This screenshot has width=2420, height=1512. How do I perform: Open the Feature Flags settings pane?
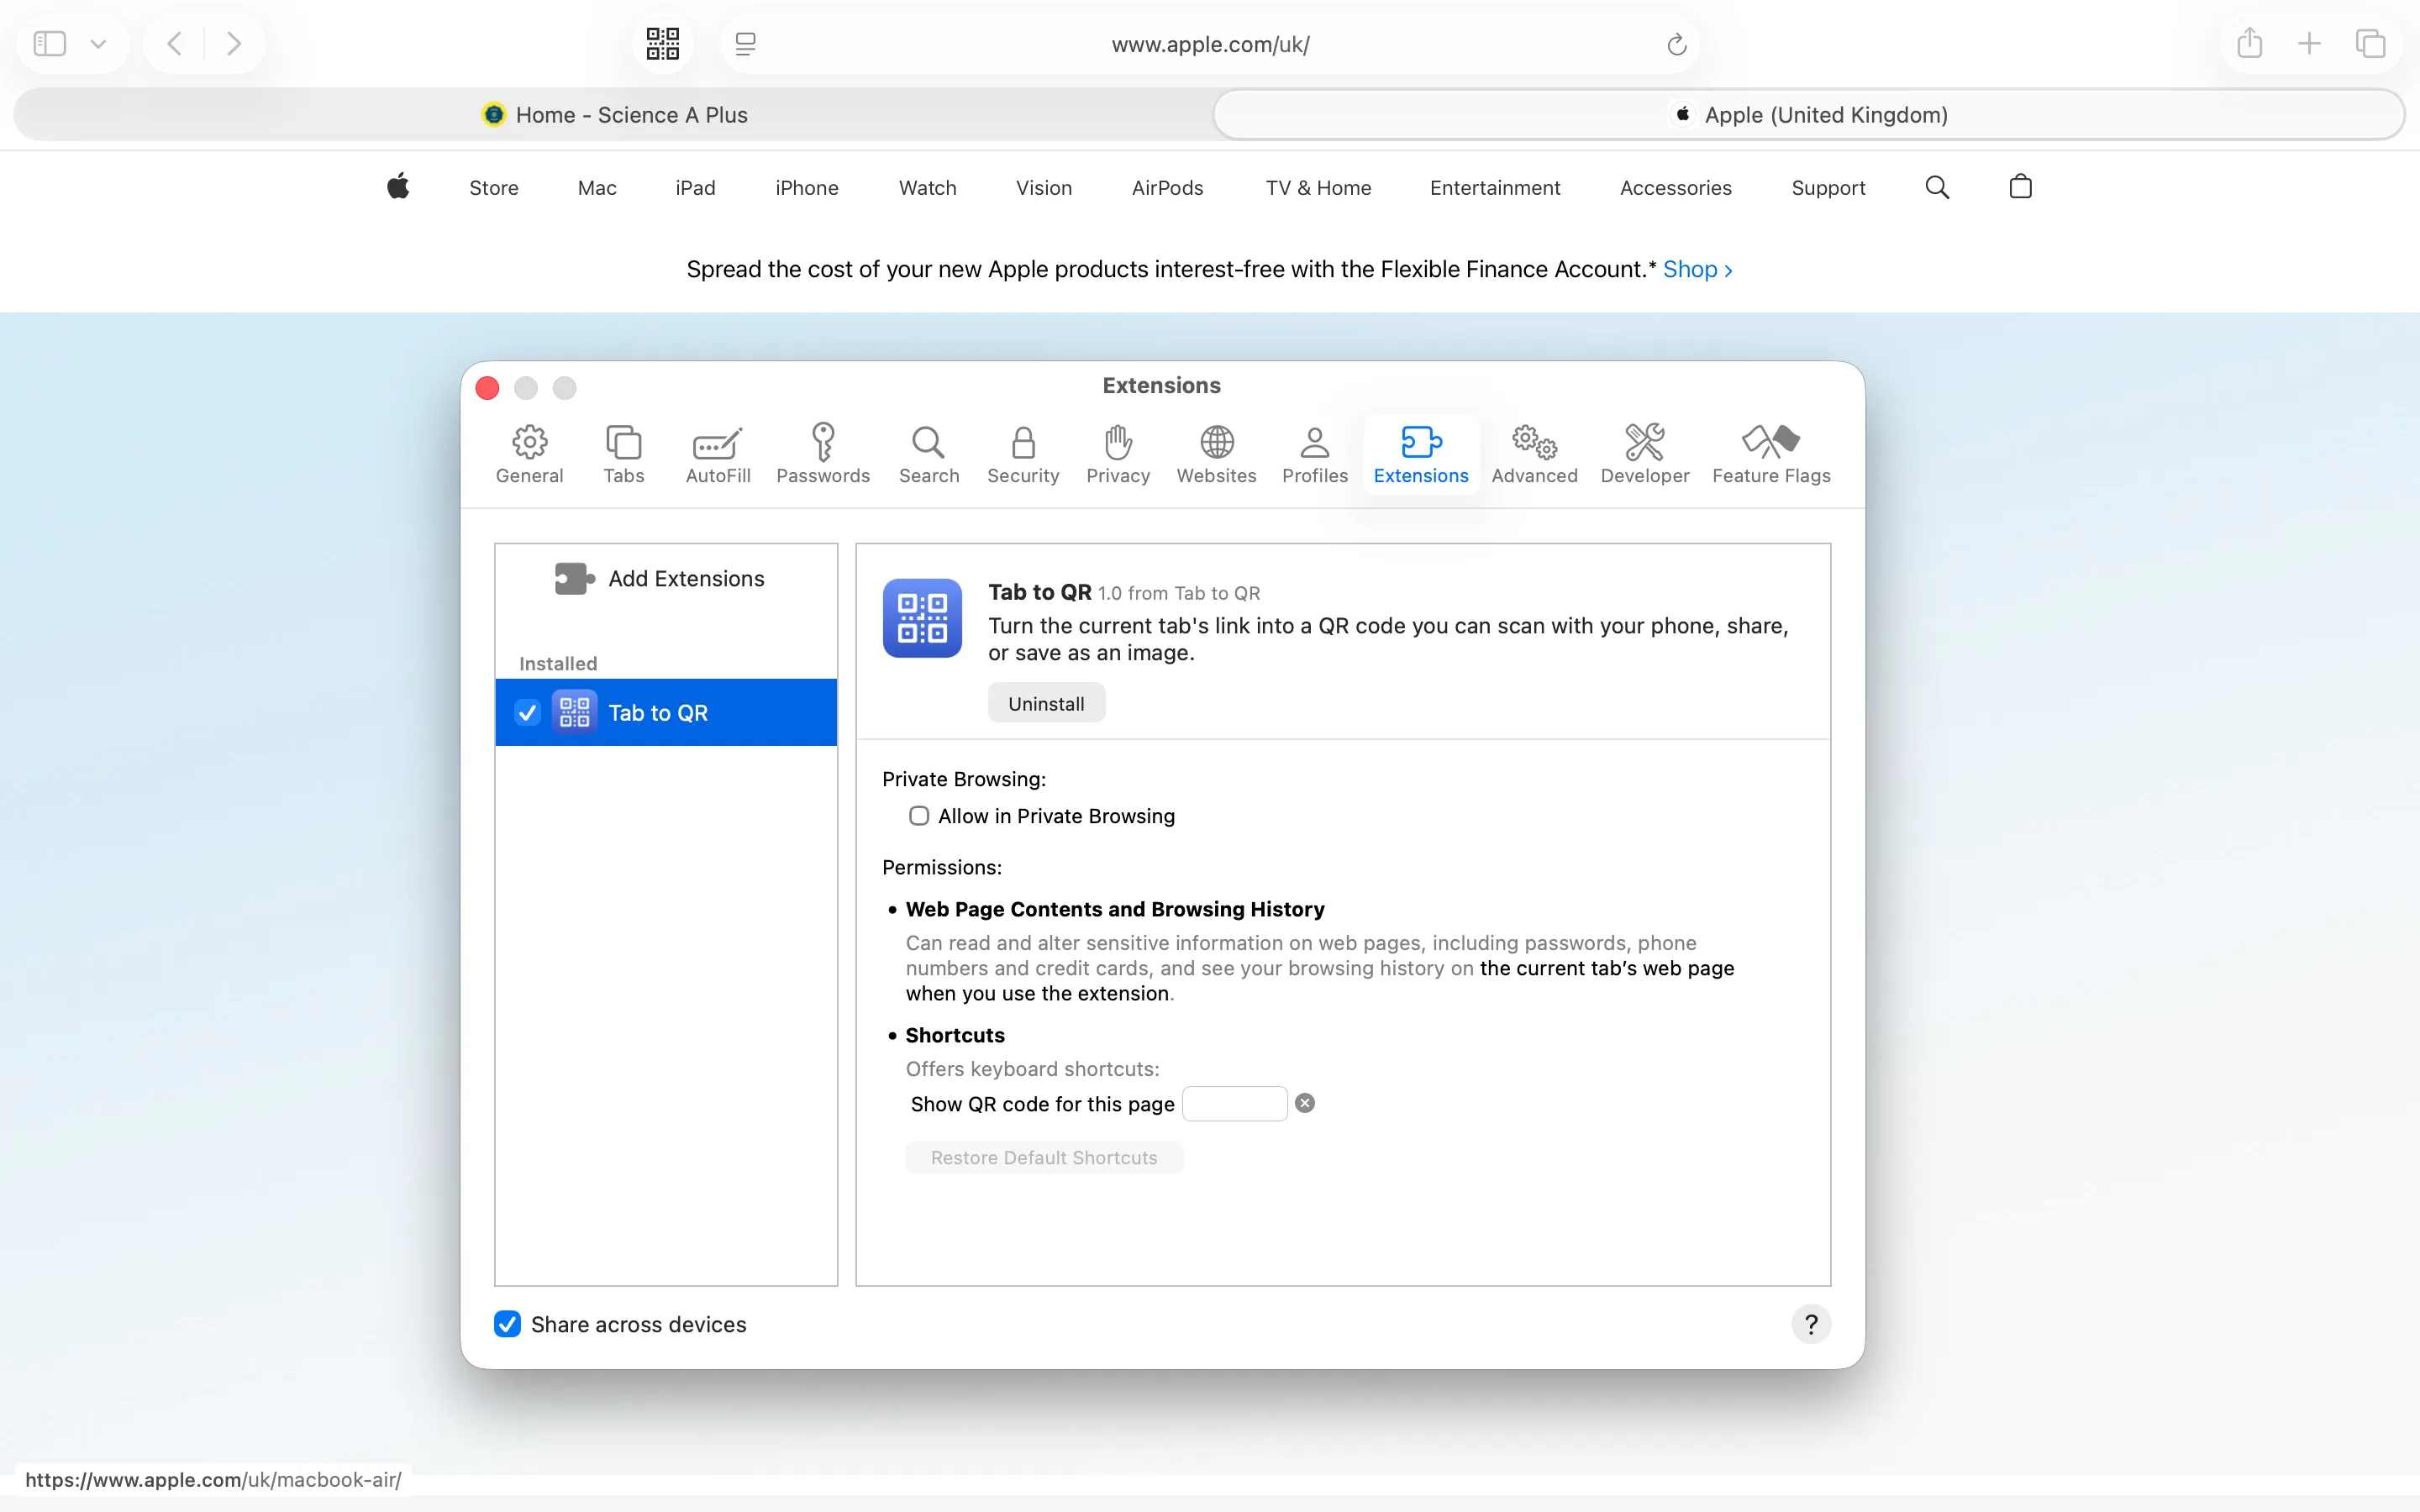[x=1771, y=454]
